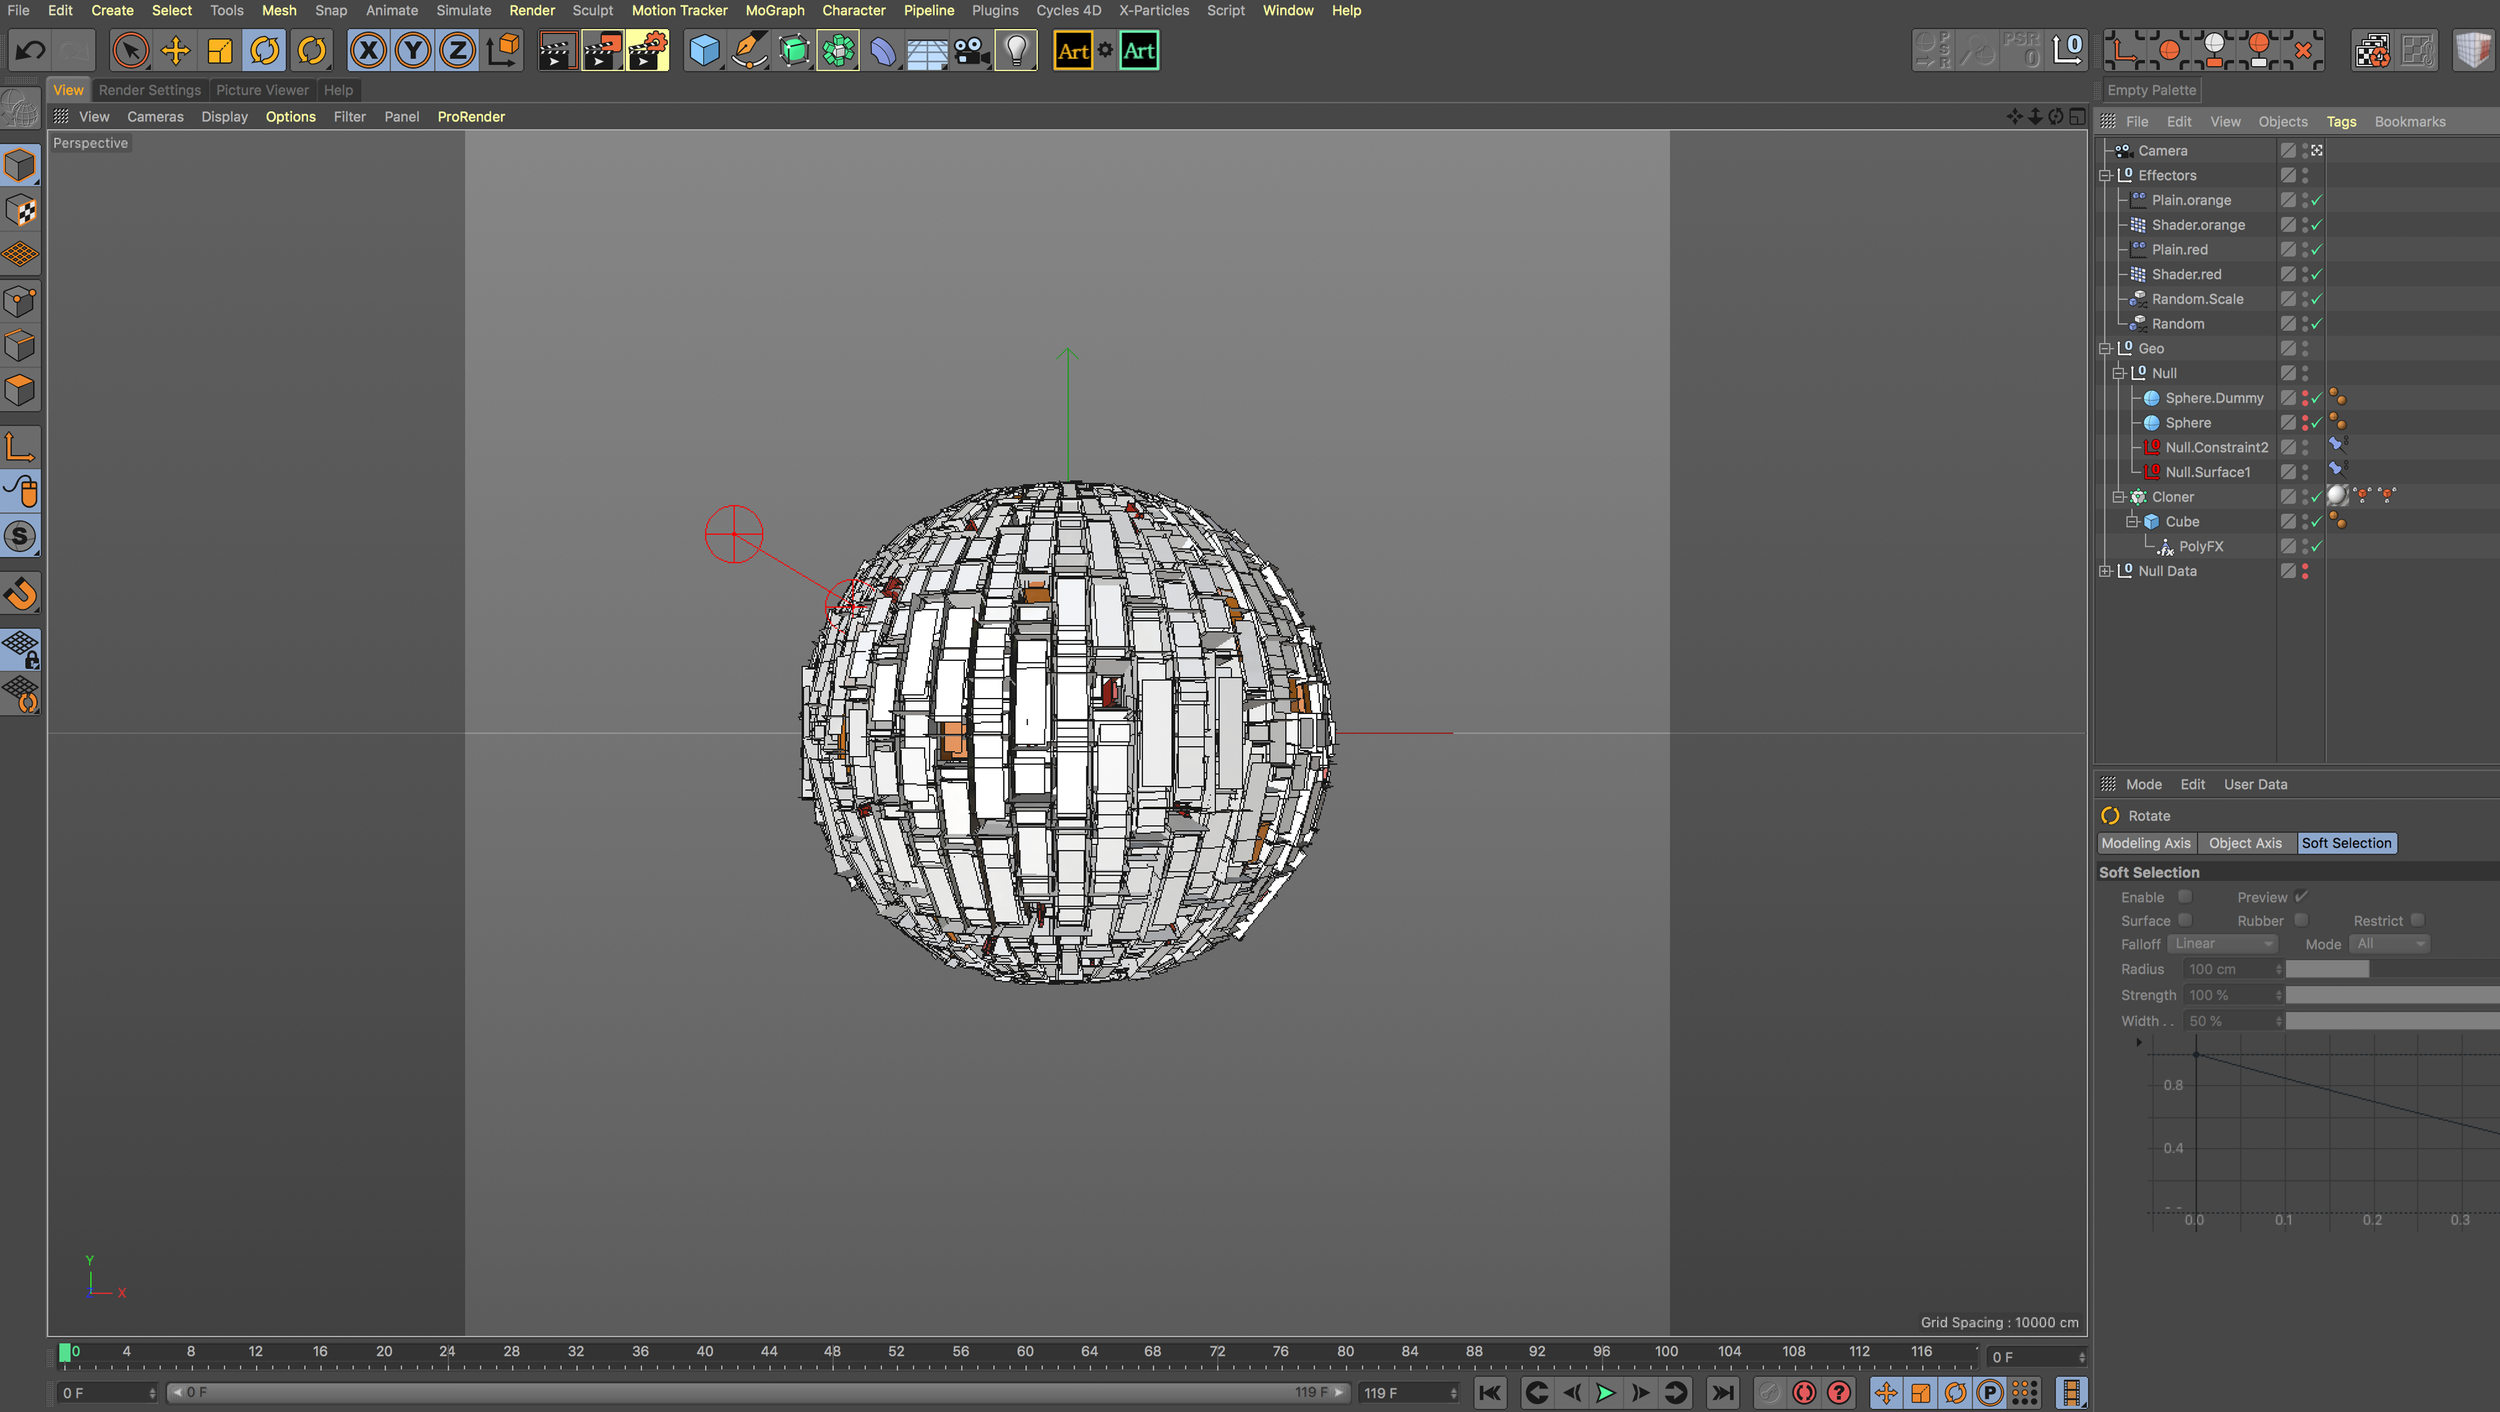Open the ProRender viewport menu
2500x1412 pixels.
pos(471,117)
